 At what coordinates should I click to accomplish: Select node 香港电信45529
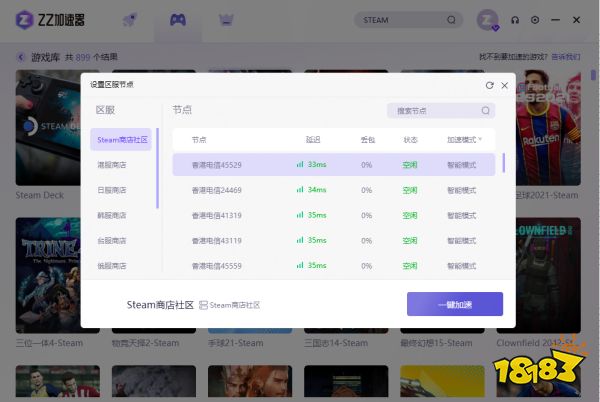click(334, 165)
